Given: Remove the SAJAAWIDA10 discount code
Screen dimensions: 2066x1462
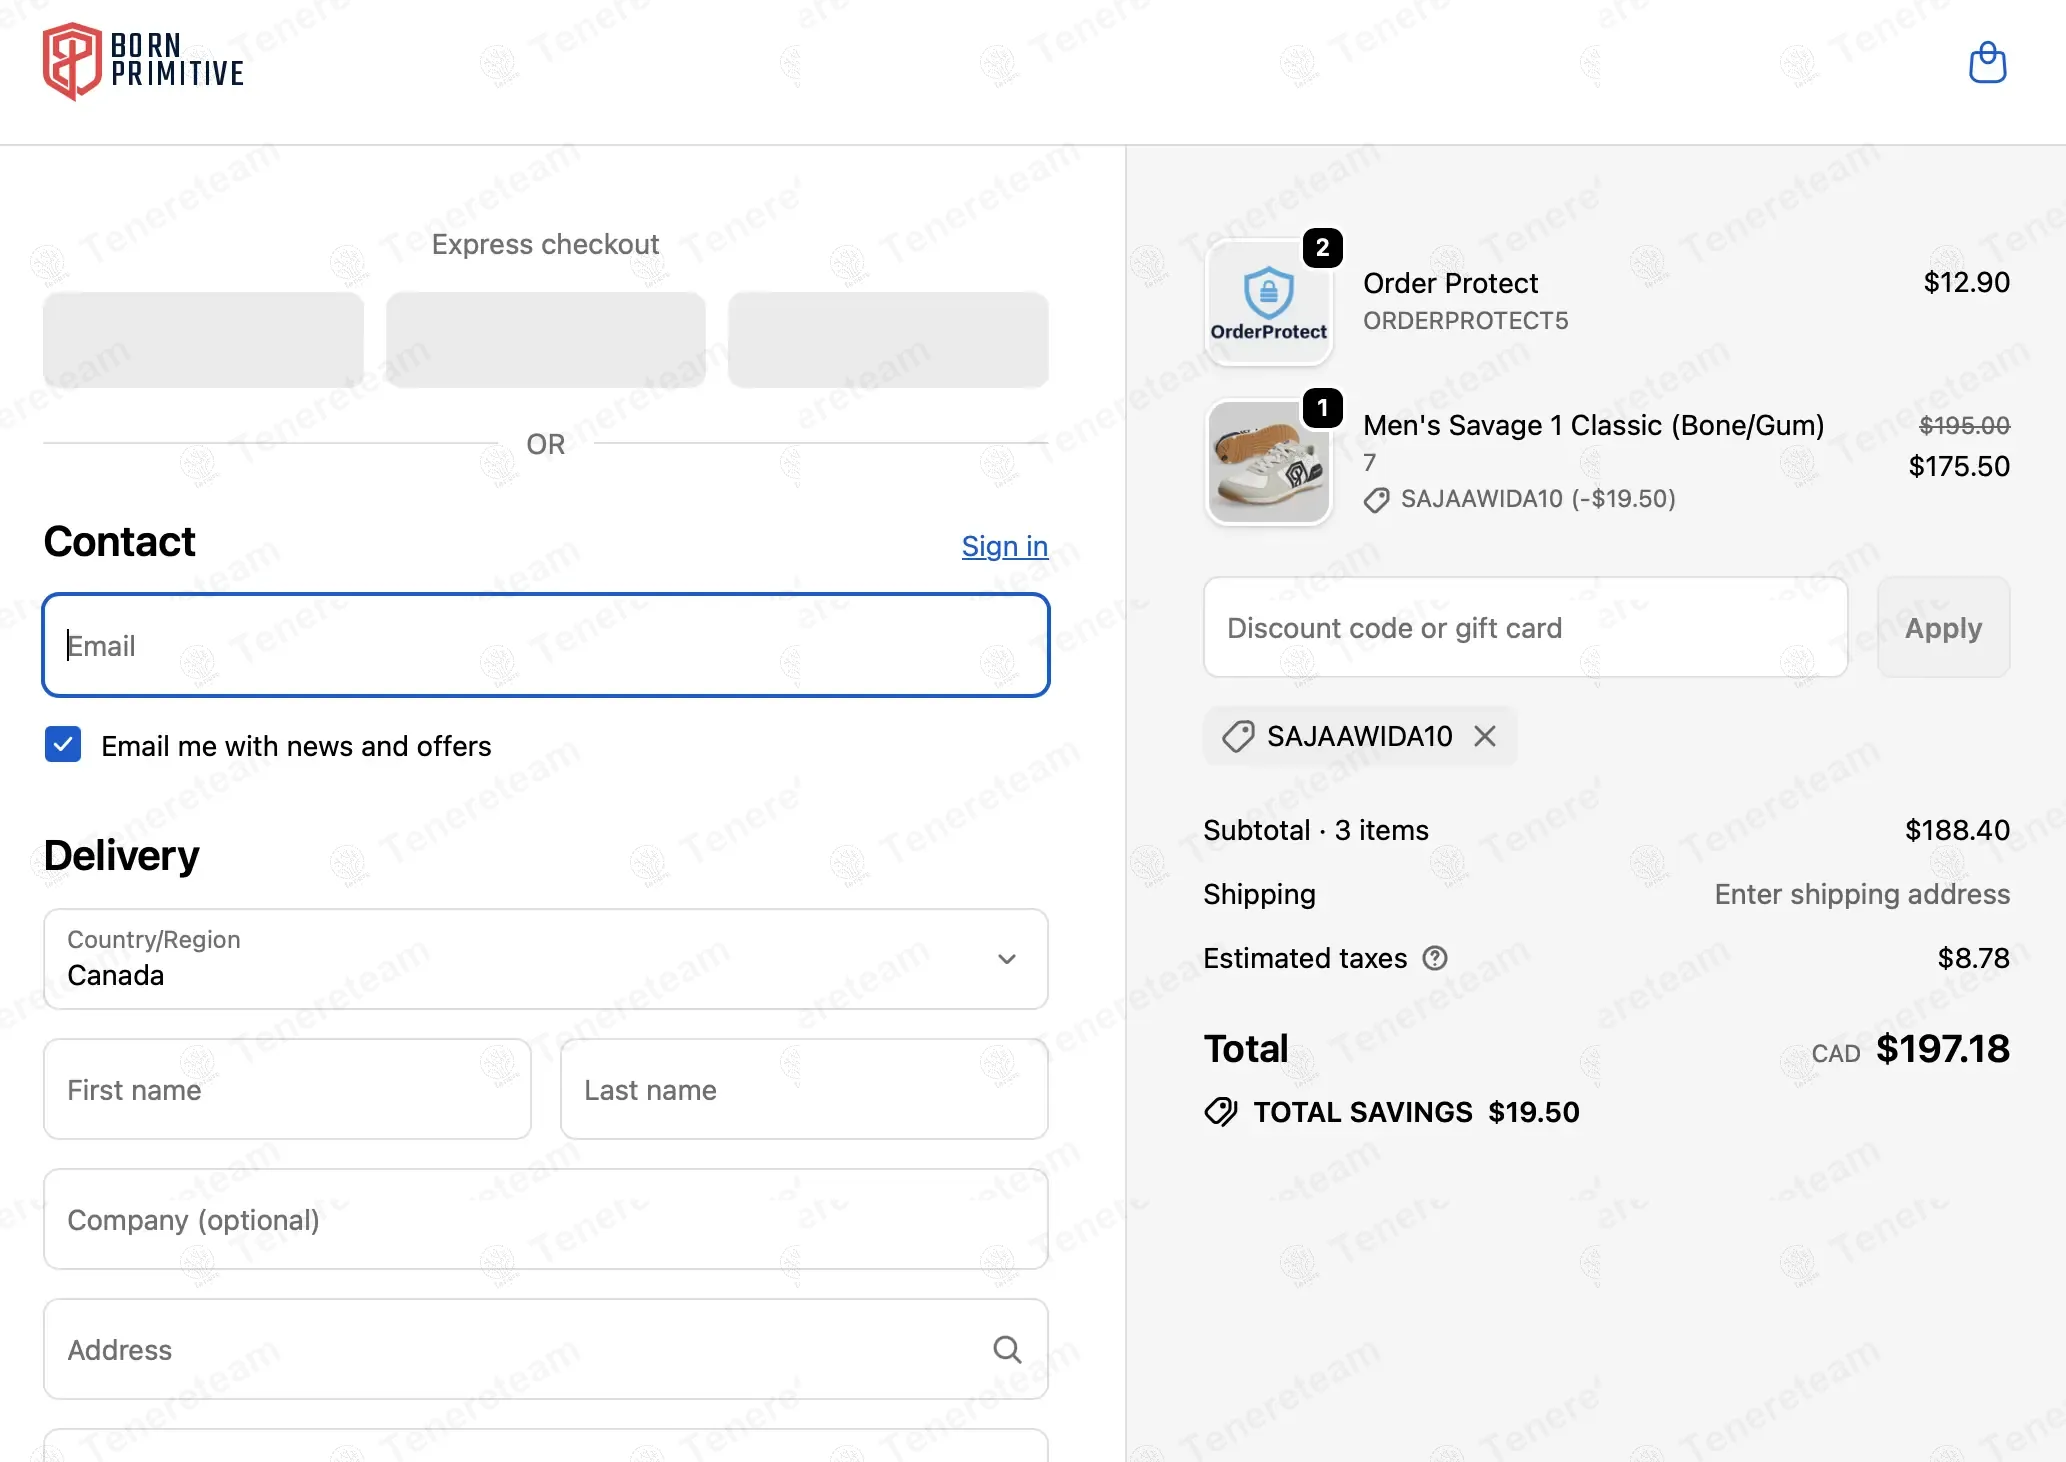Looking at the screenshot, I should pyautogui.click(x=1485, y=737).
